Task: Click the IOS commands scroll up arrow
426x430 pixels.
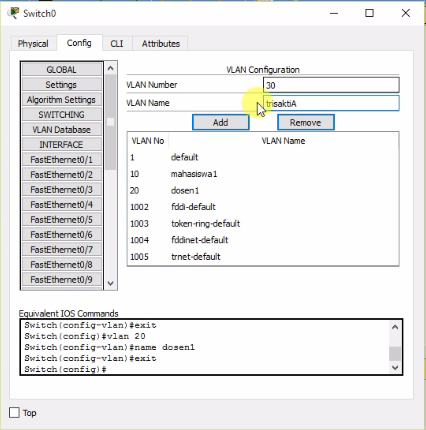Action: click(x=395, y=327)
